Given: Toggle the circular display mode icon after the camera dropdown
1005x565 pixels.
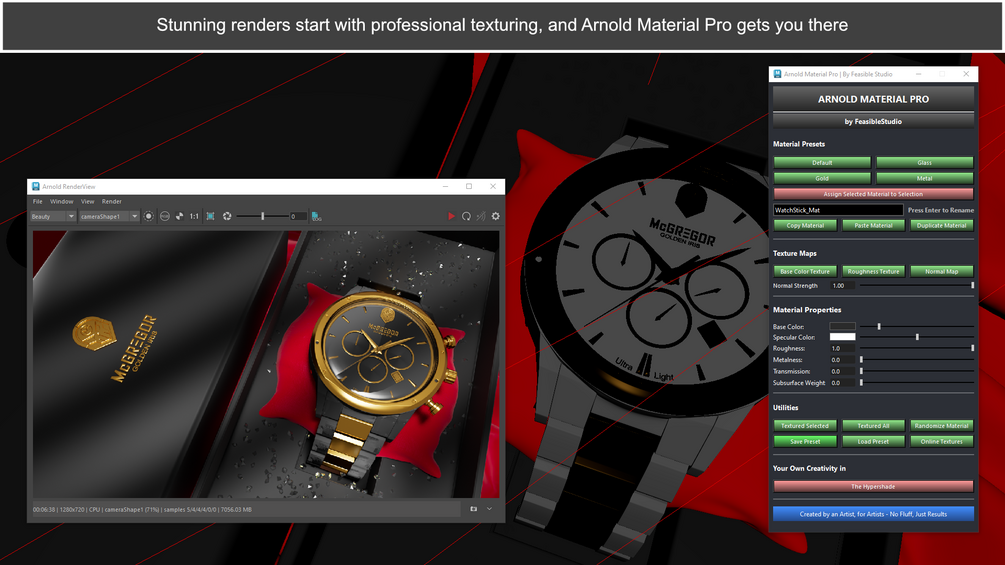Looking at the screenshot, I should click(x=149, y=217).
